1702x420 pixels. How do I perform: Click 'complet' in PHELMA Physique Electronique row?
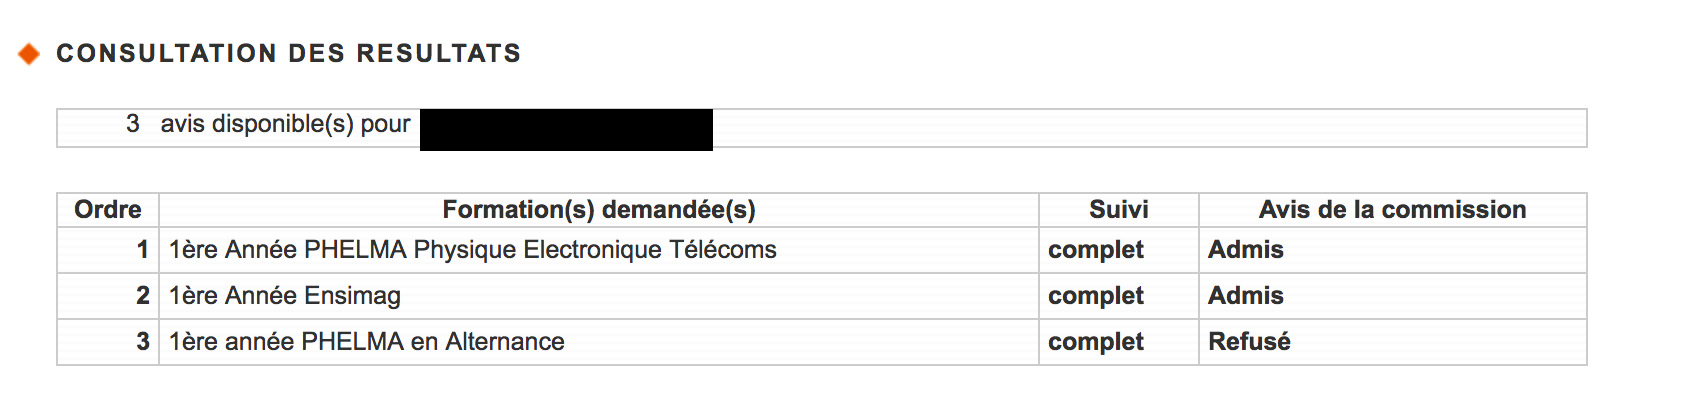click(1095, 250)
